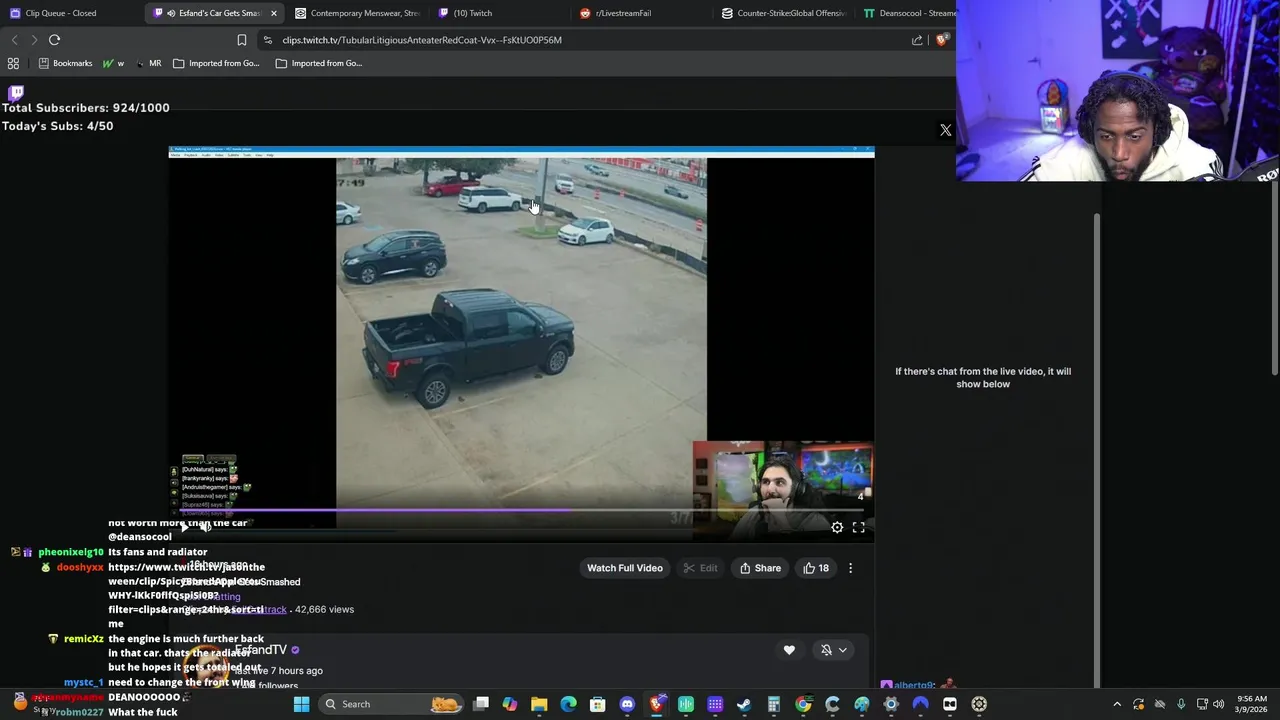Open the clip more options menu
The width and height of the screenshot is (1280, 720).
851,568
